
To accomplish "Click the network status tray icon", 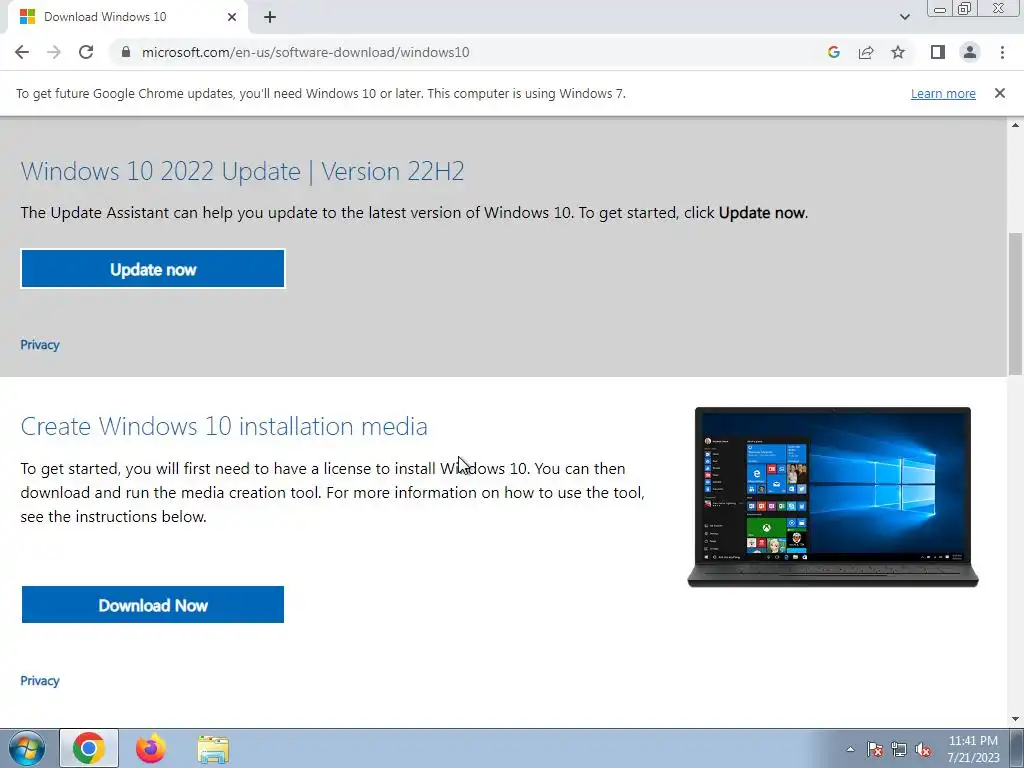I will [899, 749].
